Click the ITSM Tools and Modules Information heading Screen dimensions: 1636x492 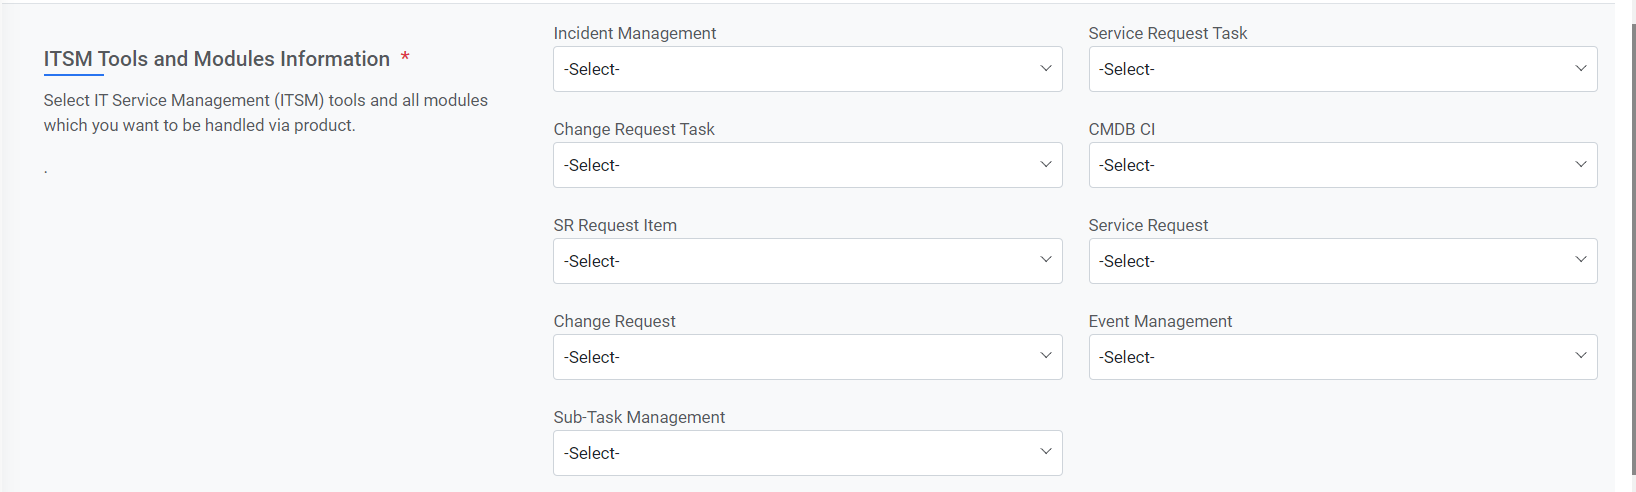click(x=216, y=59)
